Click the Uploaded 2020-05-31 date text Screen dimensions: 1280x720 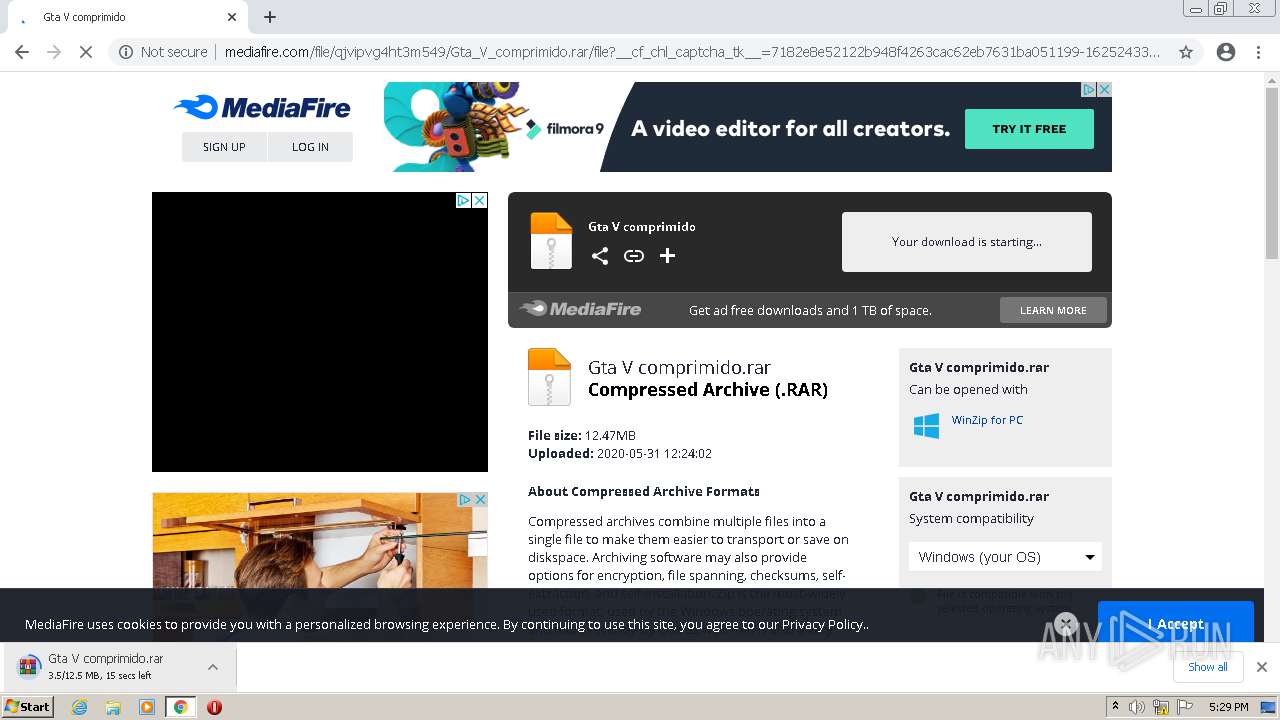620,454
